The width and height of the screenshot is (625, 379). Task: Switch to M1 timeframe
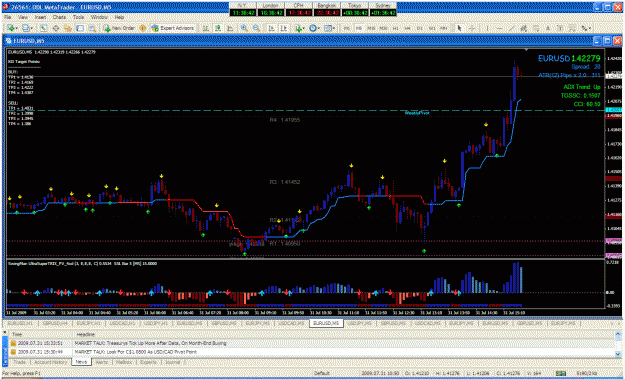click(x=347, y=28)
